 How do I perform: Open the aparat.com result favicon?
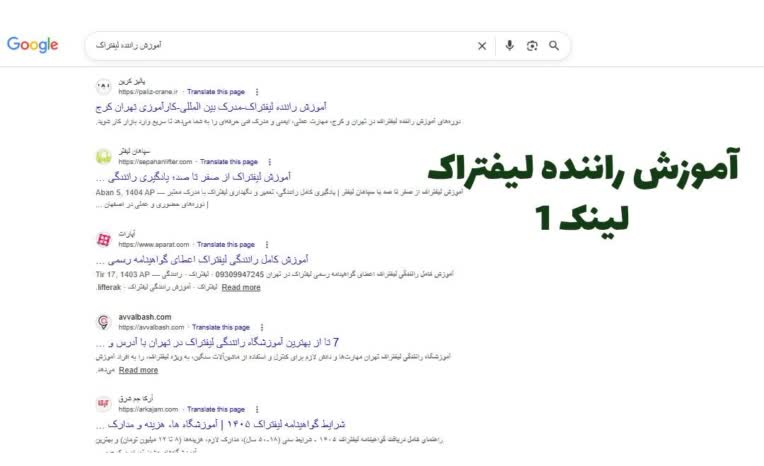(103, 239)
